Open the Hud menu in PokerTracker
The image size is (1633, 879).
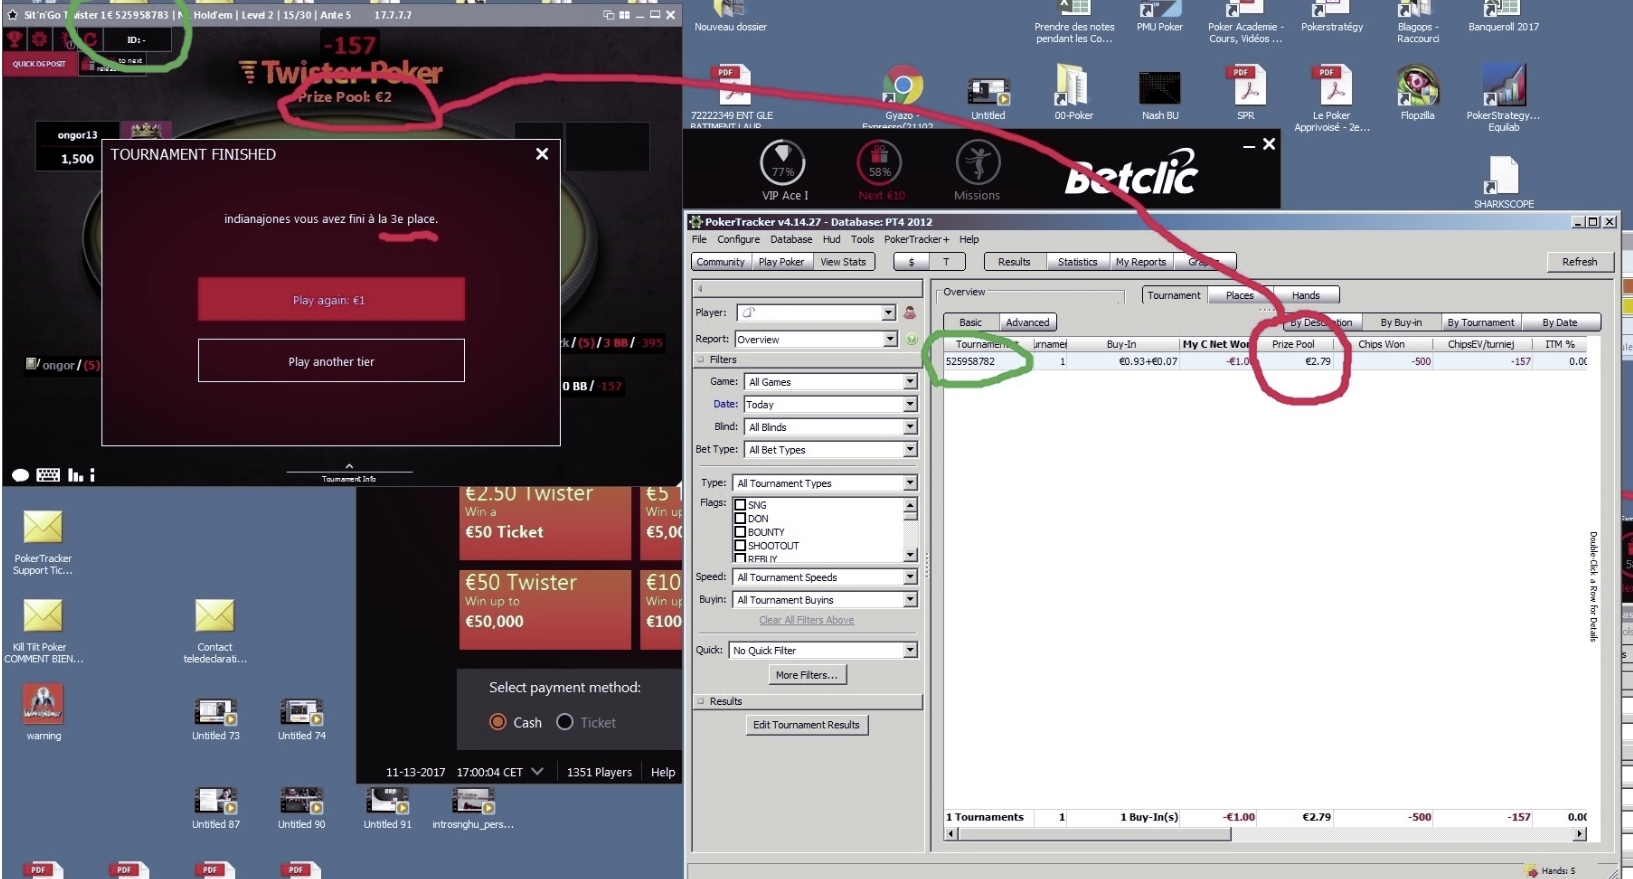pos(831,239)
